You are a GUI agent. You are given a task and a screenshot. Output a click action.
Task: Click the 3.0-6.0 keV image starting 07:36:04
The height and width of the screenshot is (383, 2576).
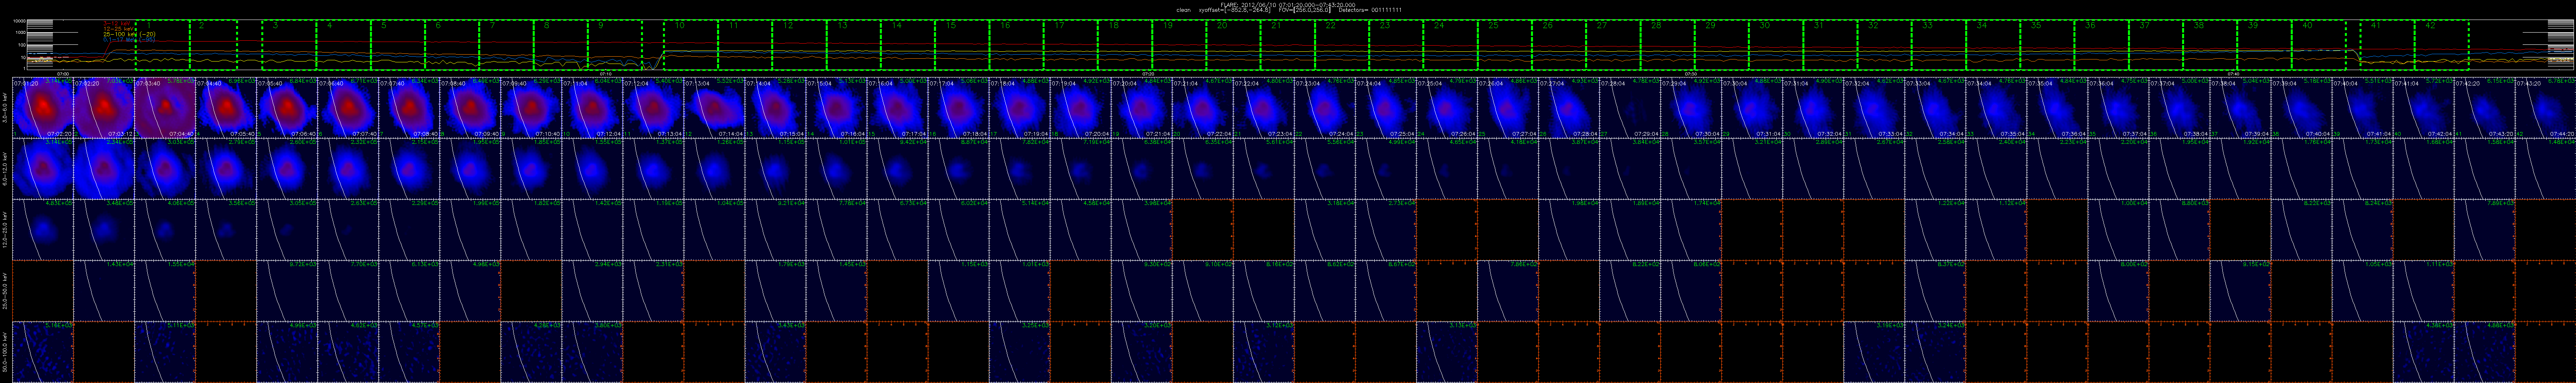[x=2118, y=107]
